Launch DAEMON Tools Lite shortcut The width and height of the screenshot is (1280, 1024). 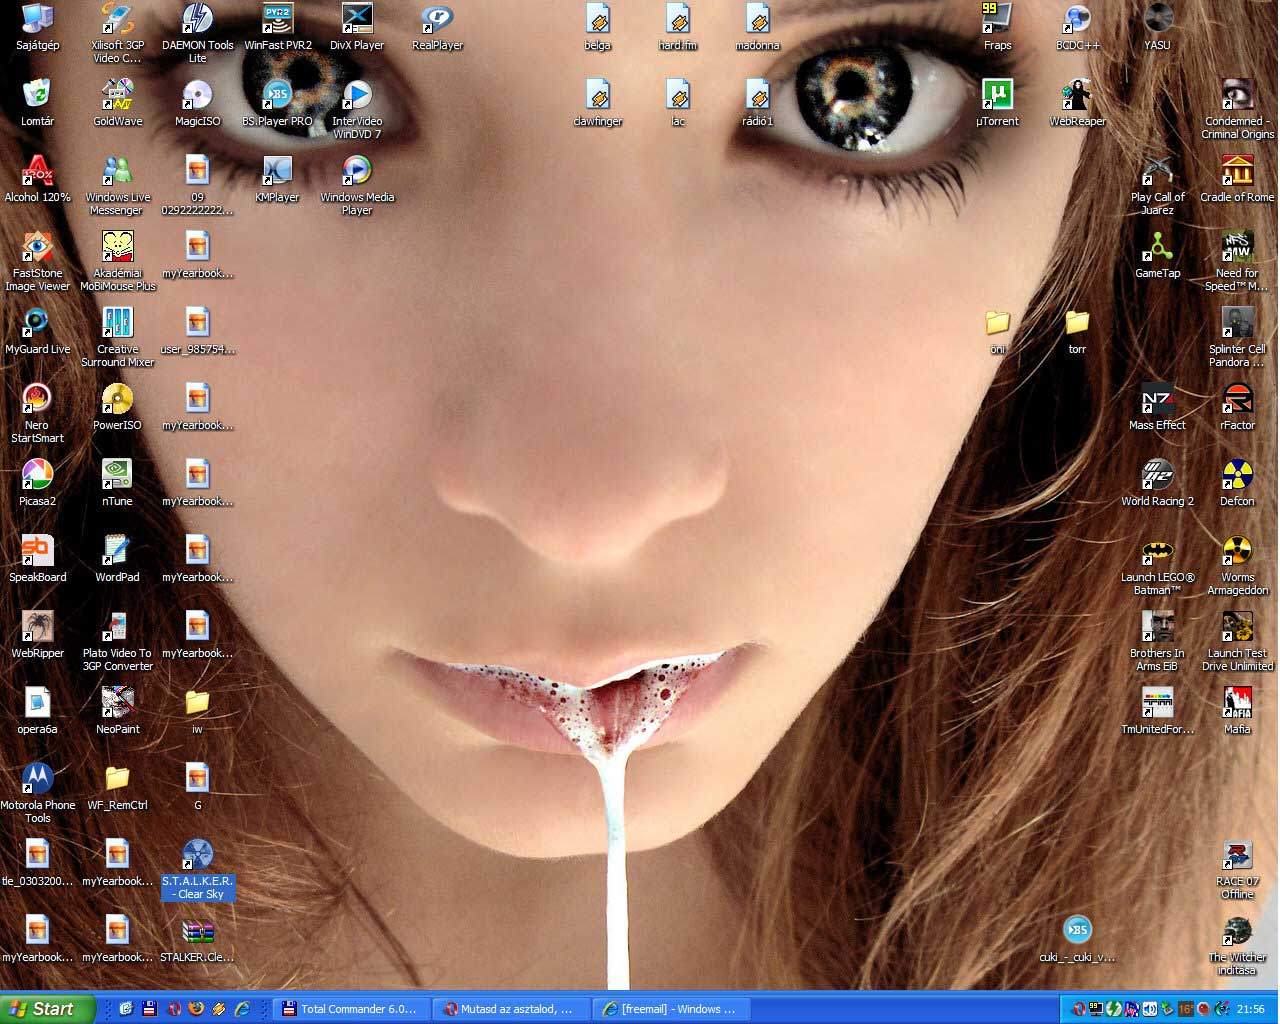(198, 33)
